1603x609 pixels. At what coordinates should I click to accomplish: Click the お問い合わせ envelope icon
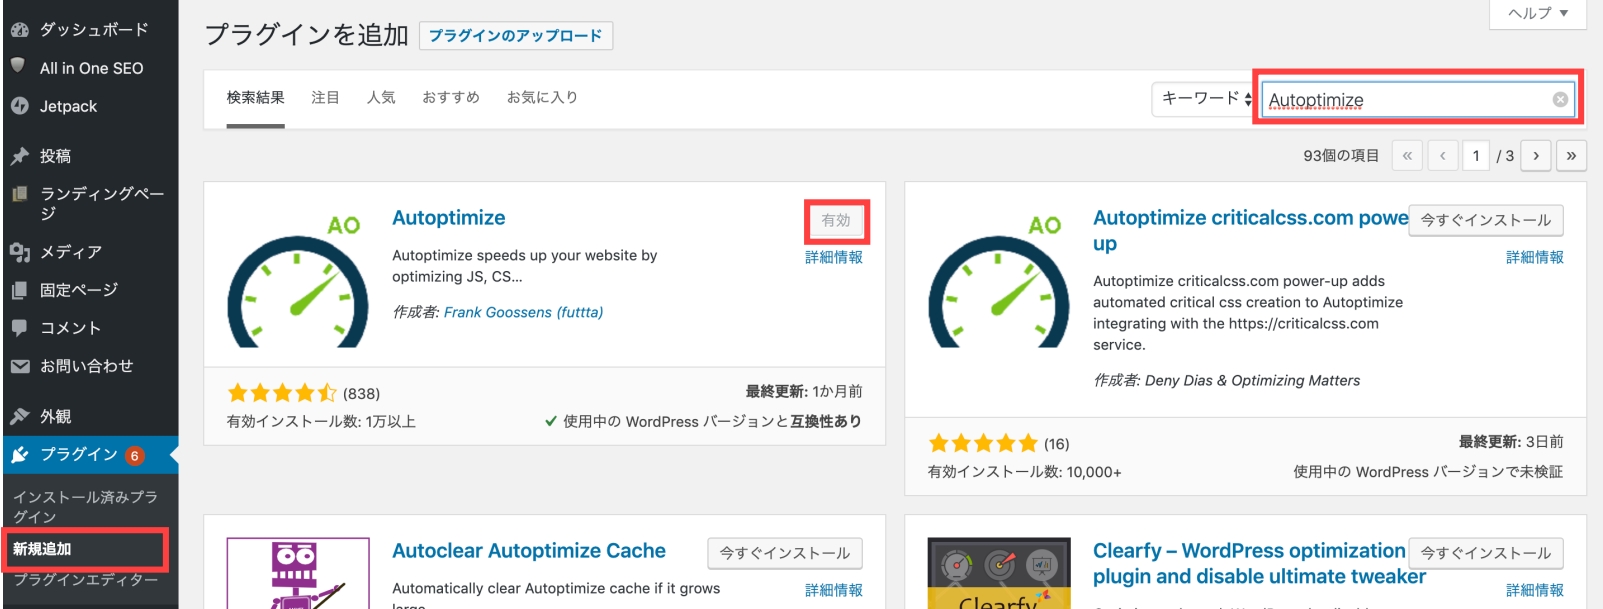pos(19,366)
